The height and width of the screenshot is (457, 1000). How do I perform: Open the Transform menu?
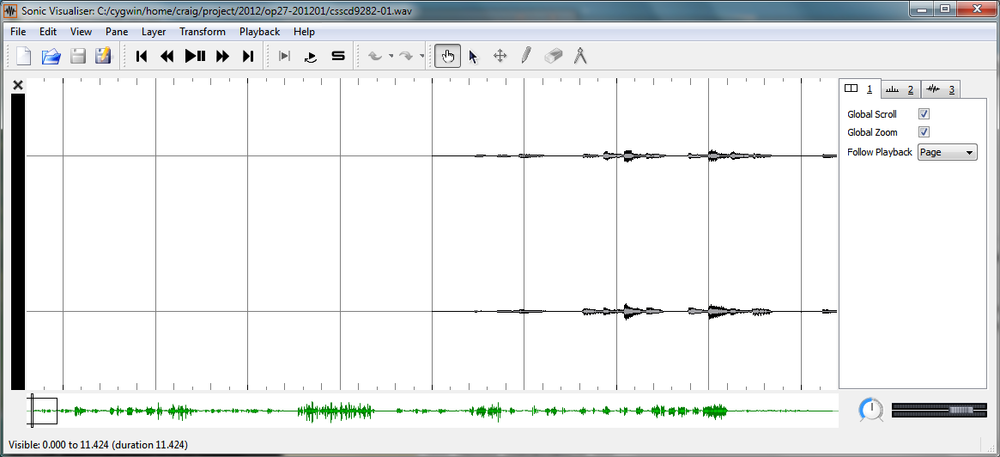coord(202,31)
